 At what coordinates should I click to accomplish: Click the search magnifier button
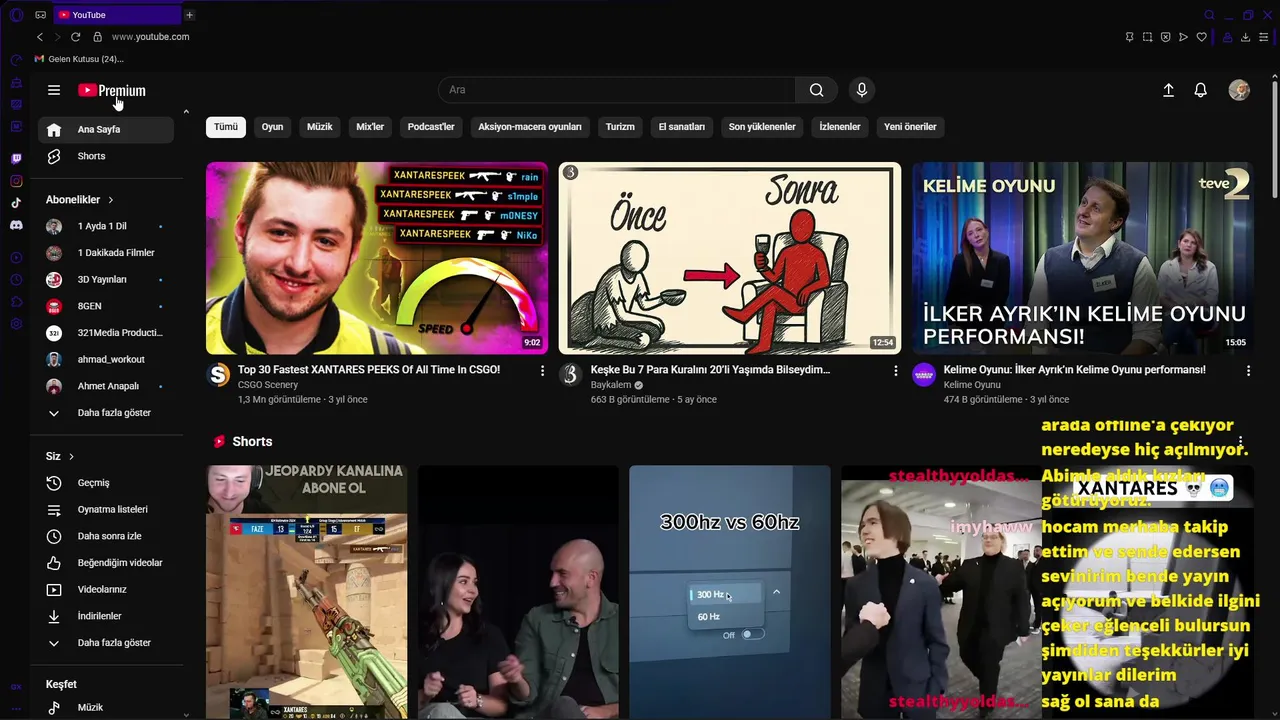pos(817,90)
